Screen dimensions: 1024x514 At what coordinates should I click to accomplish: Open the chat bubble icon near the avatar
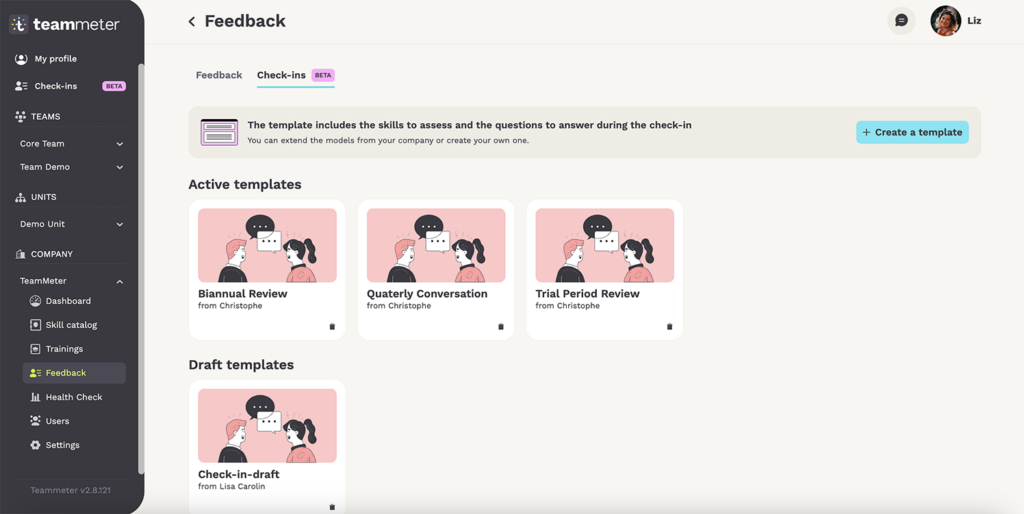pos(901,21)
